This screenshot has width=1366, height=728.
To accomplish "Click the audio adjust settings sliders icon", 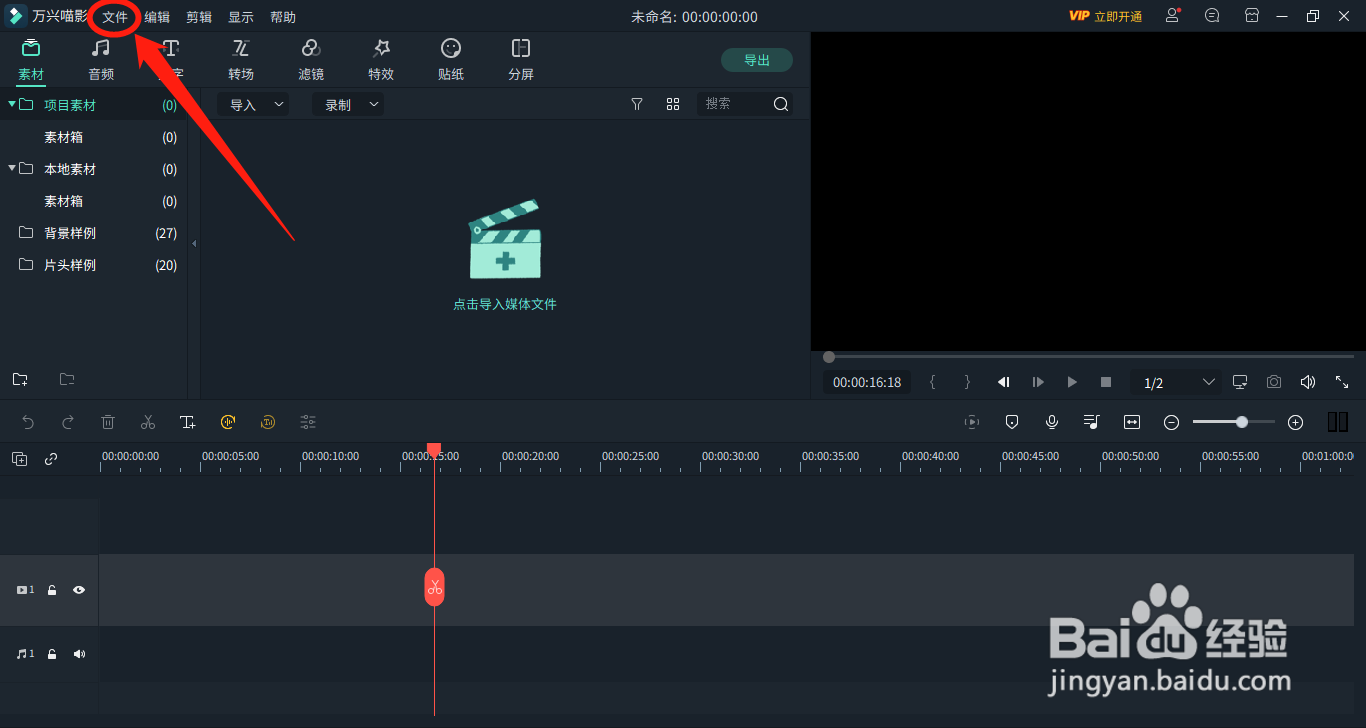I will coord(308,422).
